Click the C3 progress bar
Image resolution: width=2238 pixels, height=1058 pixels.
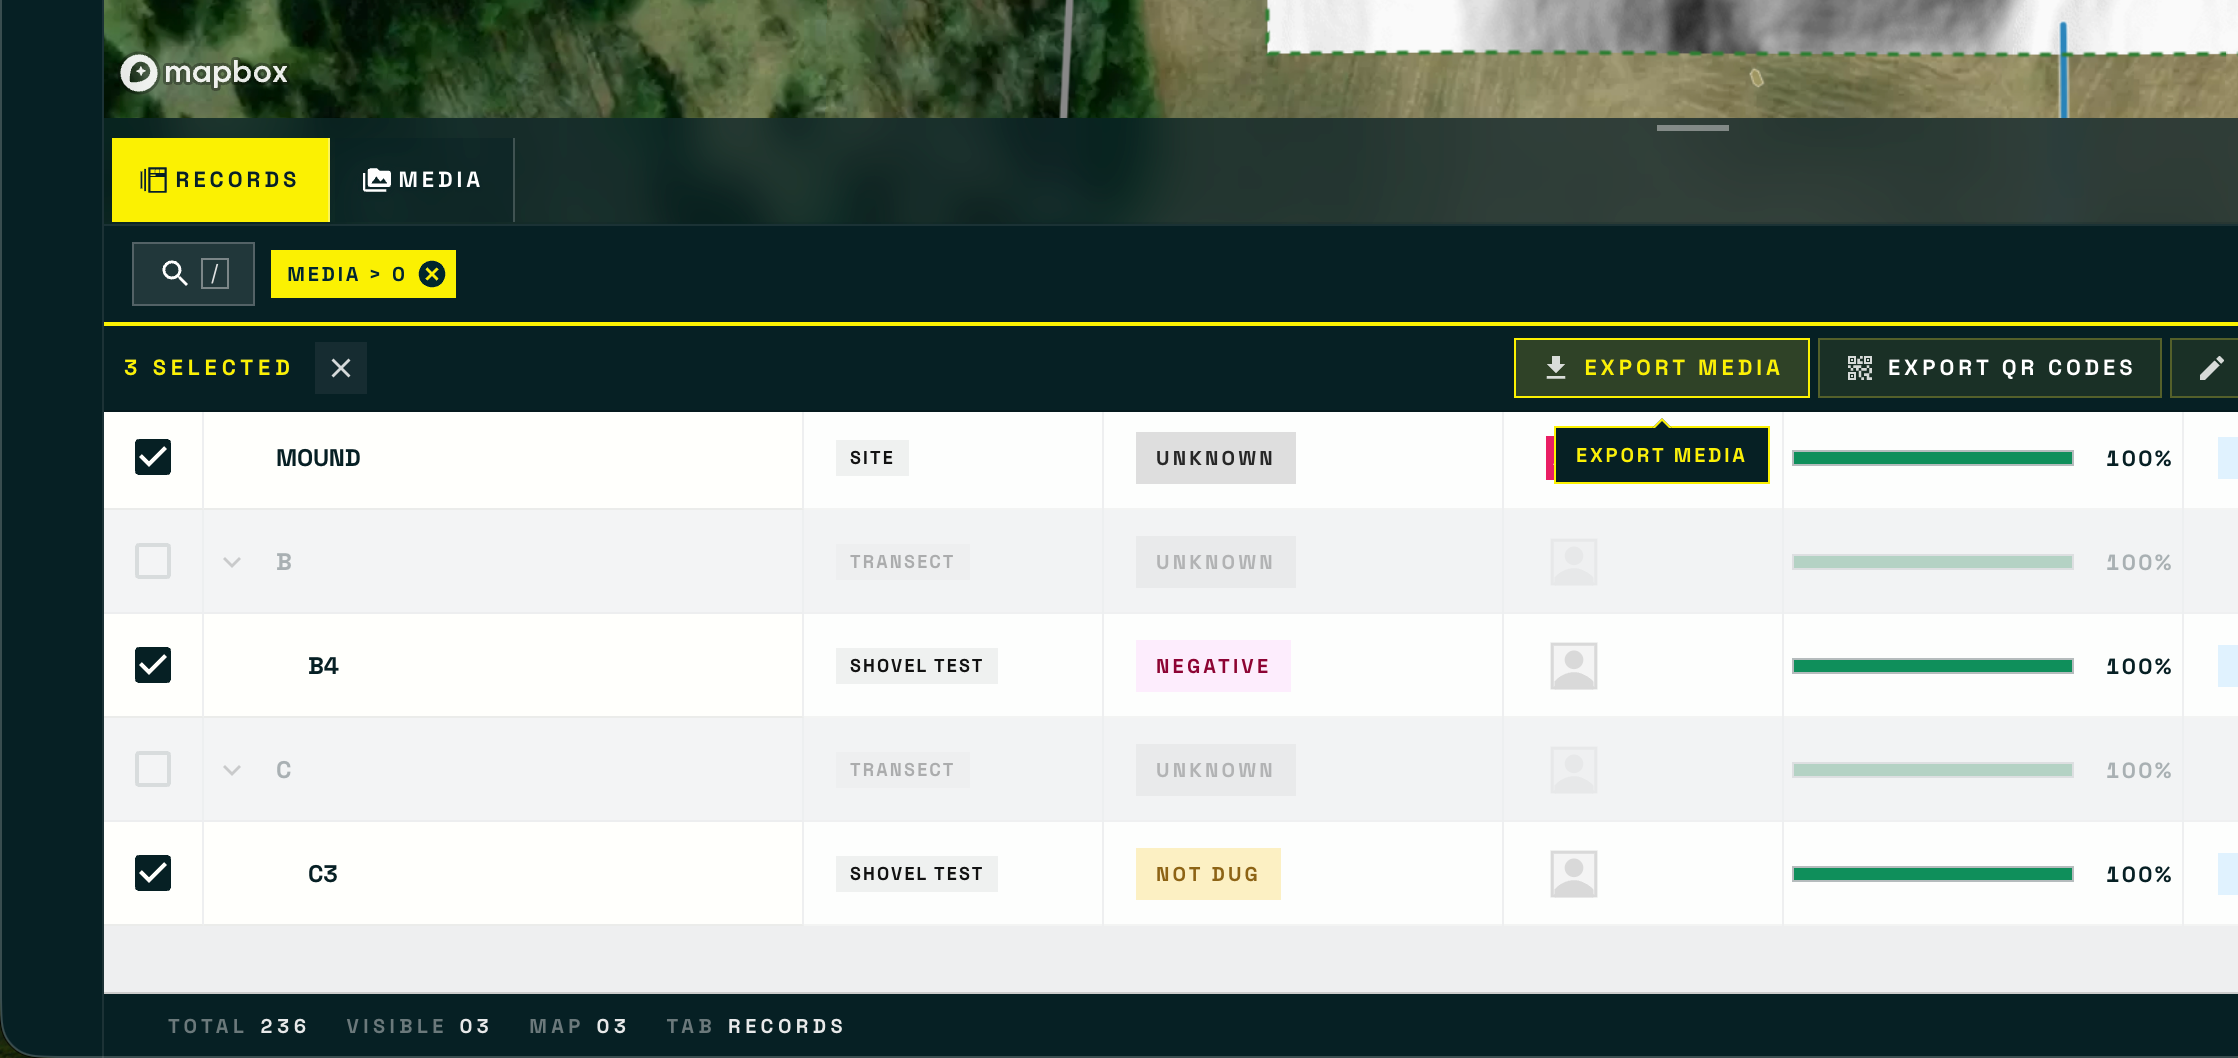[x=1932, y=874]
